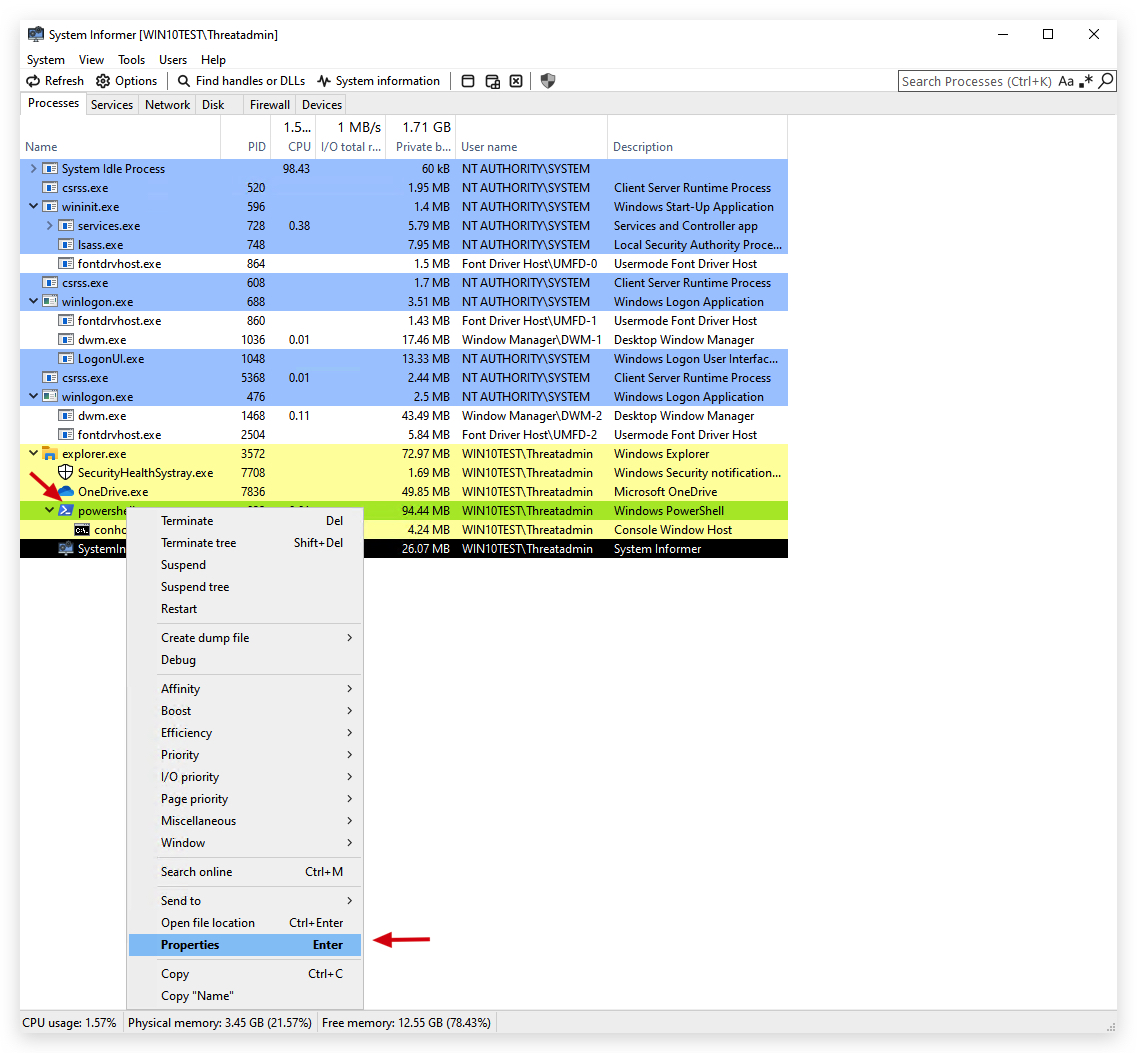This screenshot has height=1053, width=1137.
Task: Switch to the Services tab
Action: 112,104
